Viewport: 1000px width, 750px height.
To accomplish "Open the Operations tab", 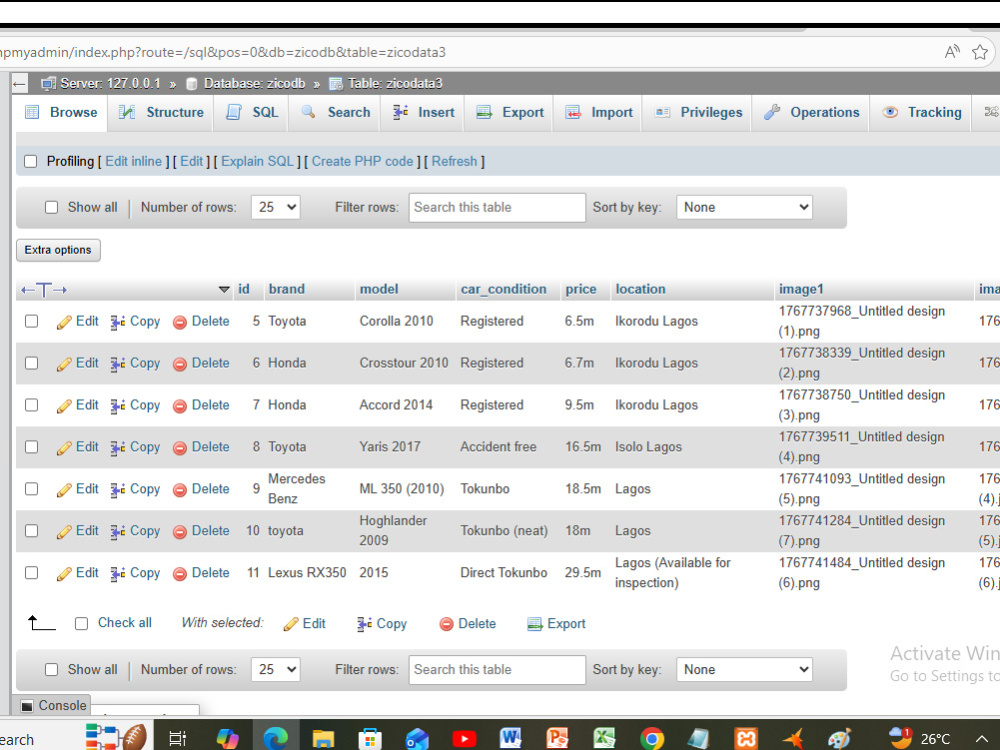I will [x=812, y=112].
